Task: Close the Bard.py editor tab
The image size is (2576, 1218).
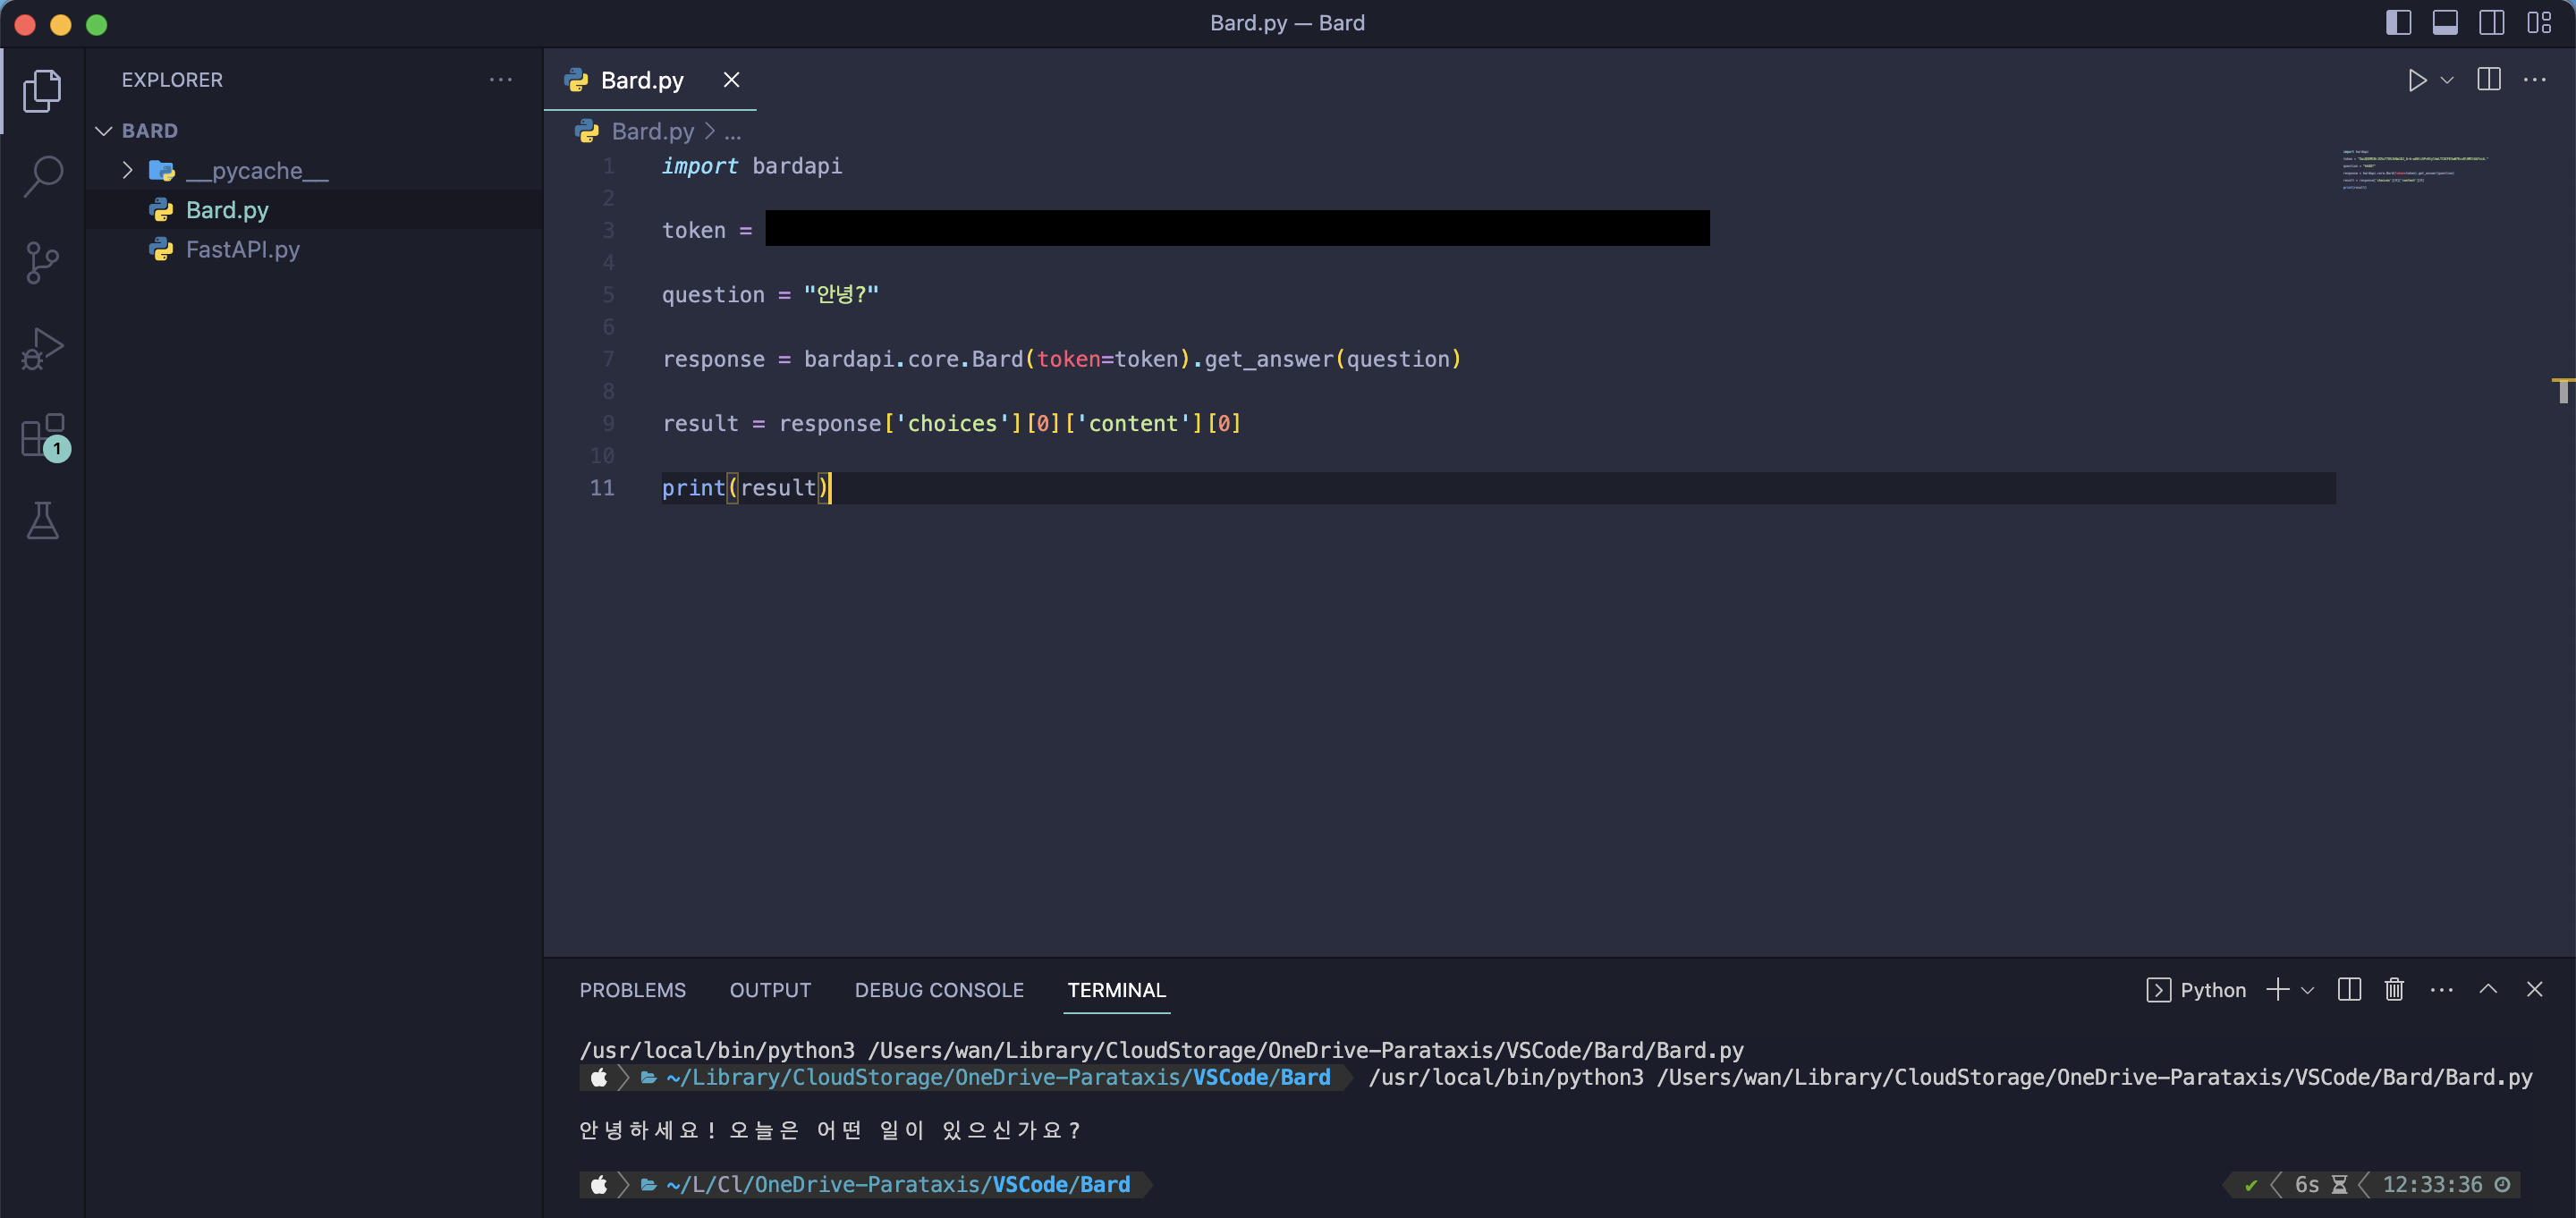Action: (x=731, y=80)
